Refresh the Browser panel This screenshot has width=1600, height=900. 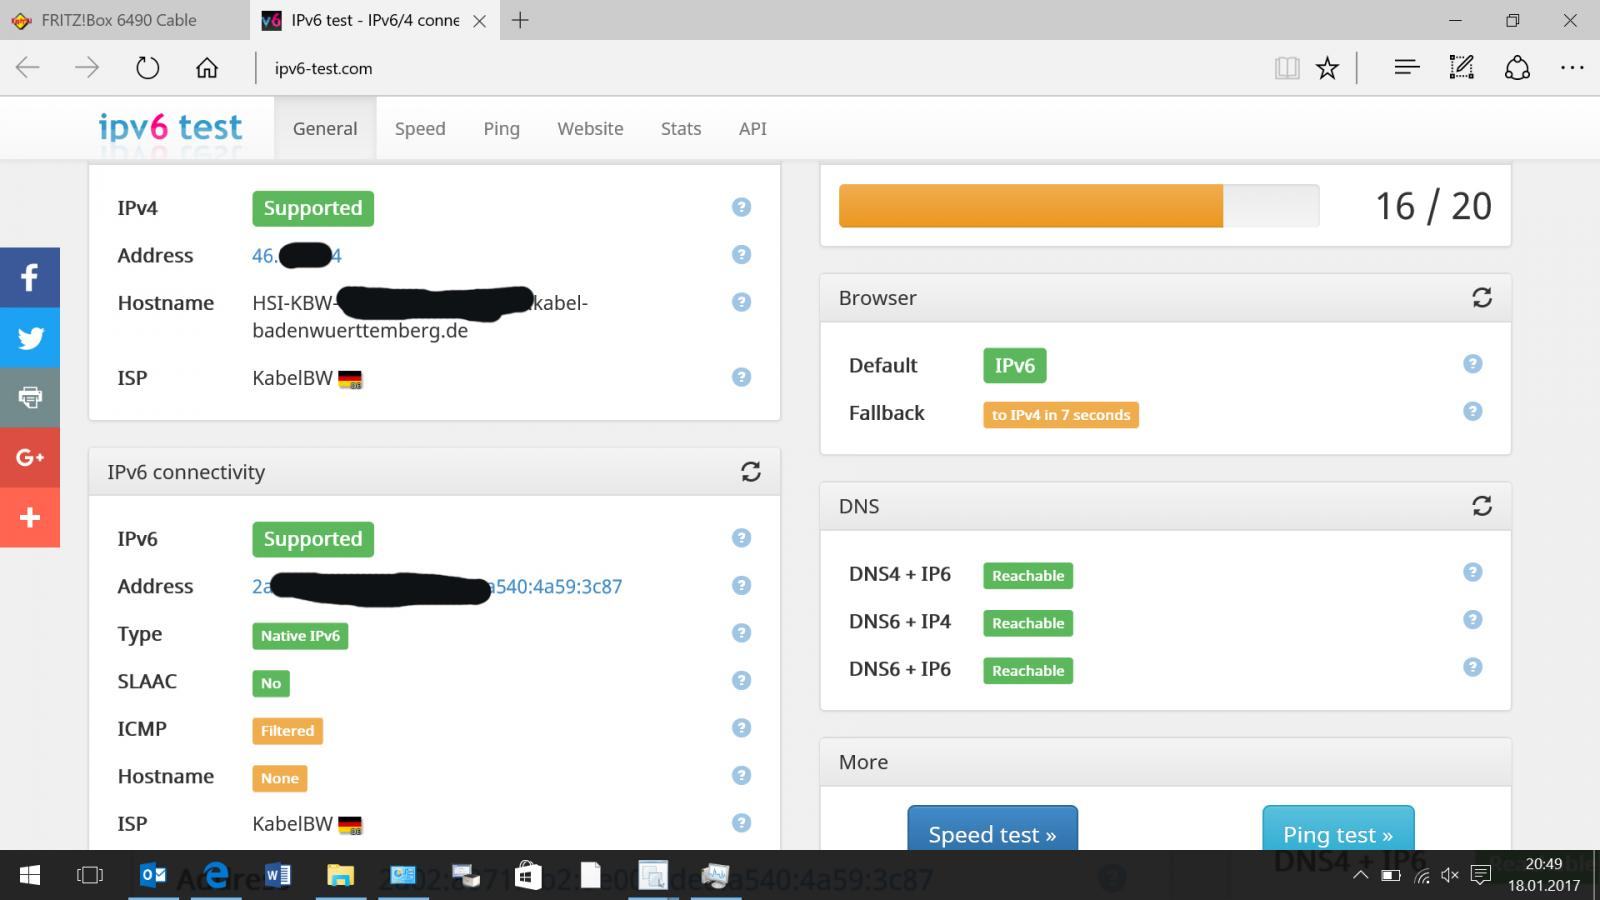click(x=1482, y=298)
